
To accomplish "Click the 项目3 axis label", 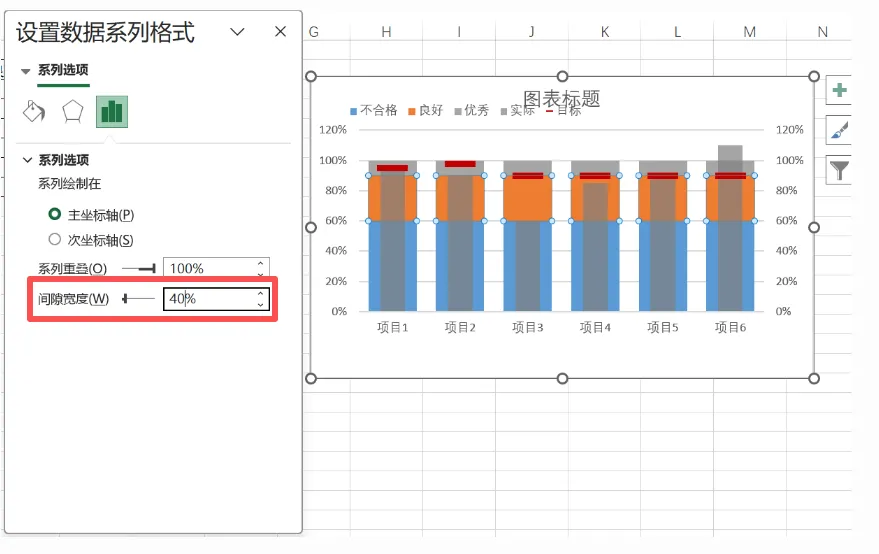I will tap(528, 327).
